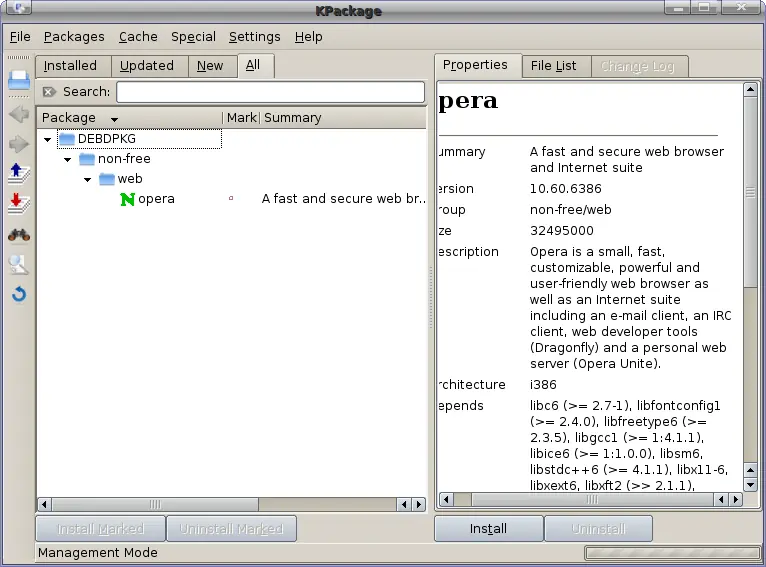Click the KPackage window menu icon

(17, 7)
